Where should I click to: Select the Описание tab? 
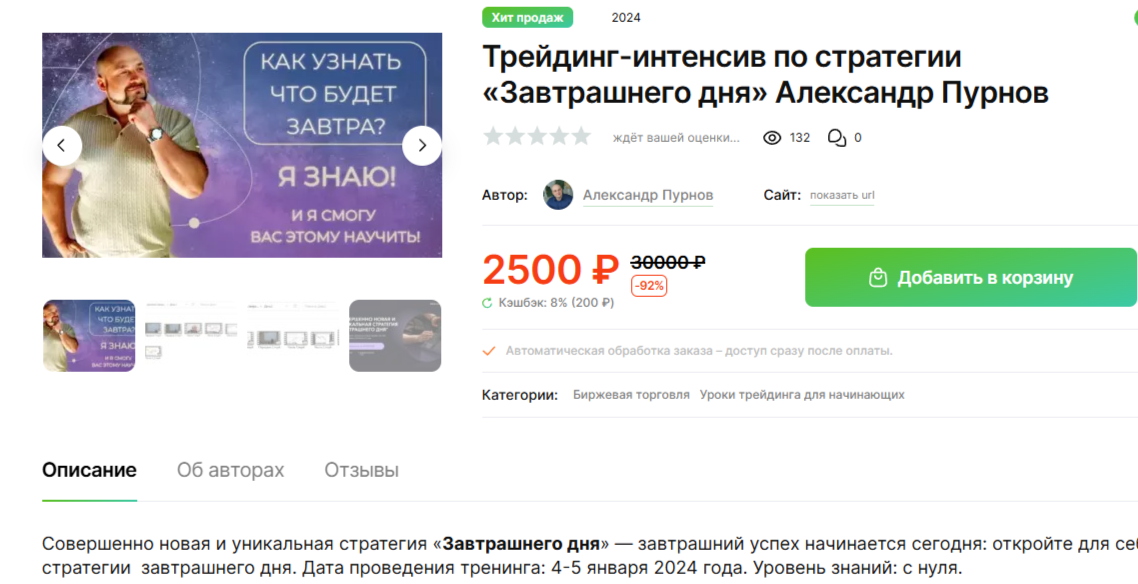[x=89, y=470]
